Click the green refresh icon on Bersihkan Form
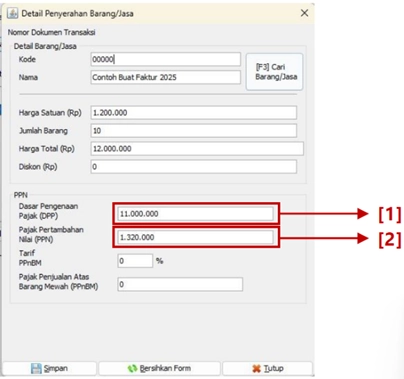 pos(132,368)
